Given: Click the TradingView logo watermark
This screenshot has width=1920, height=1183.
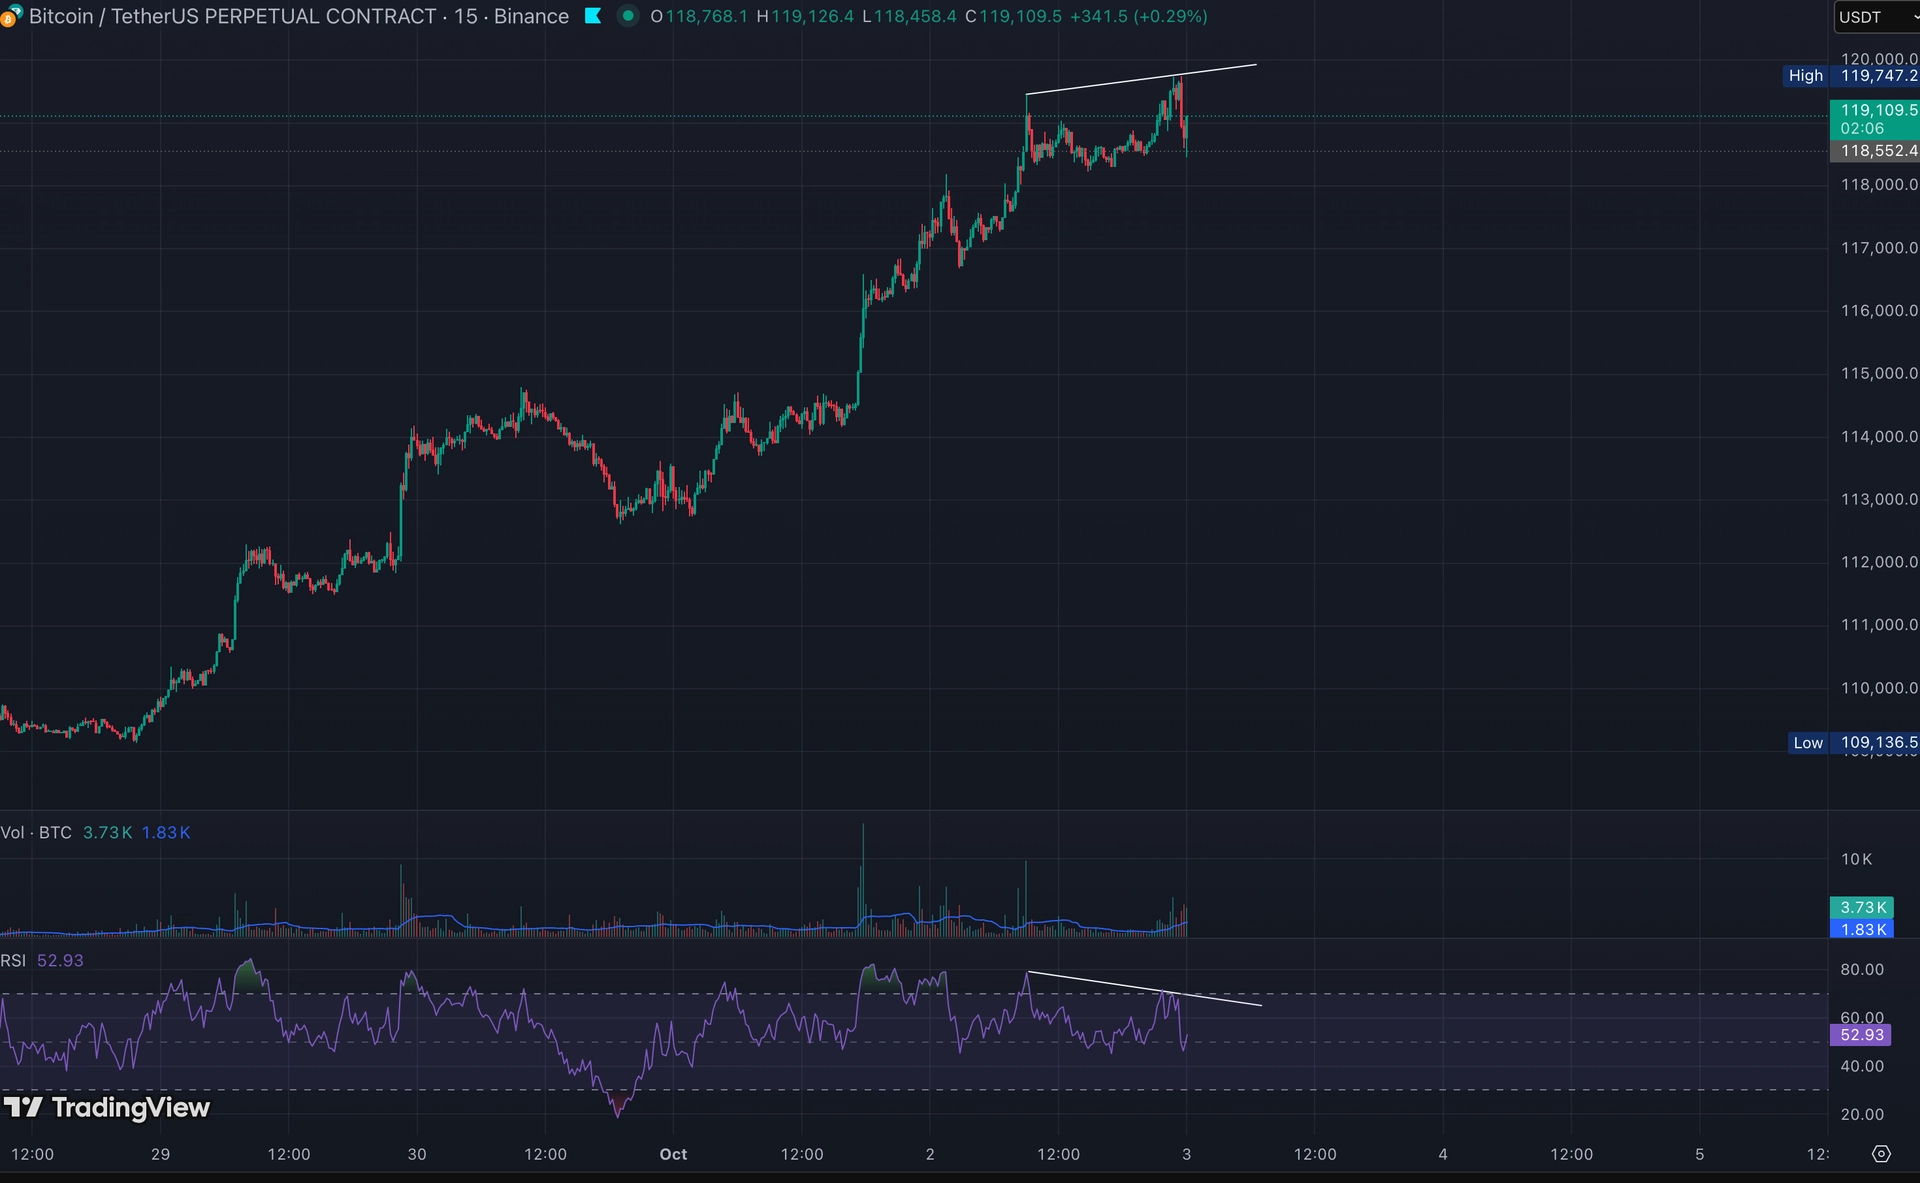Looking at the screenshot, I should point(107,1107).
